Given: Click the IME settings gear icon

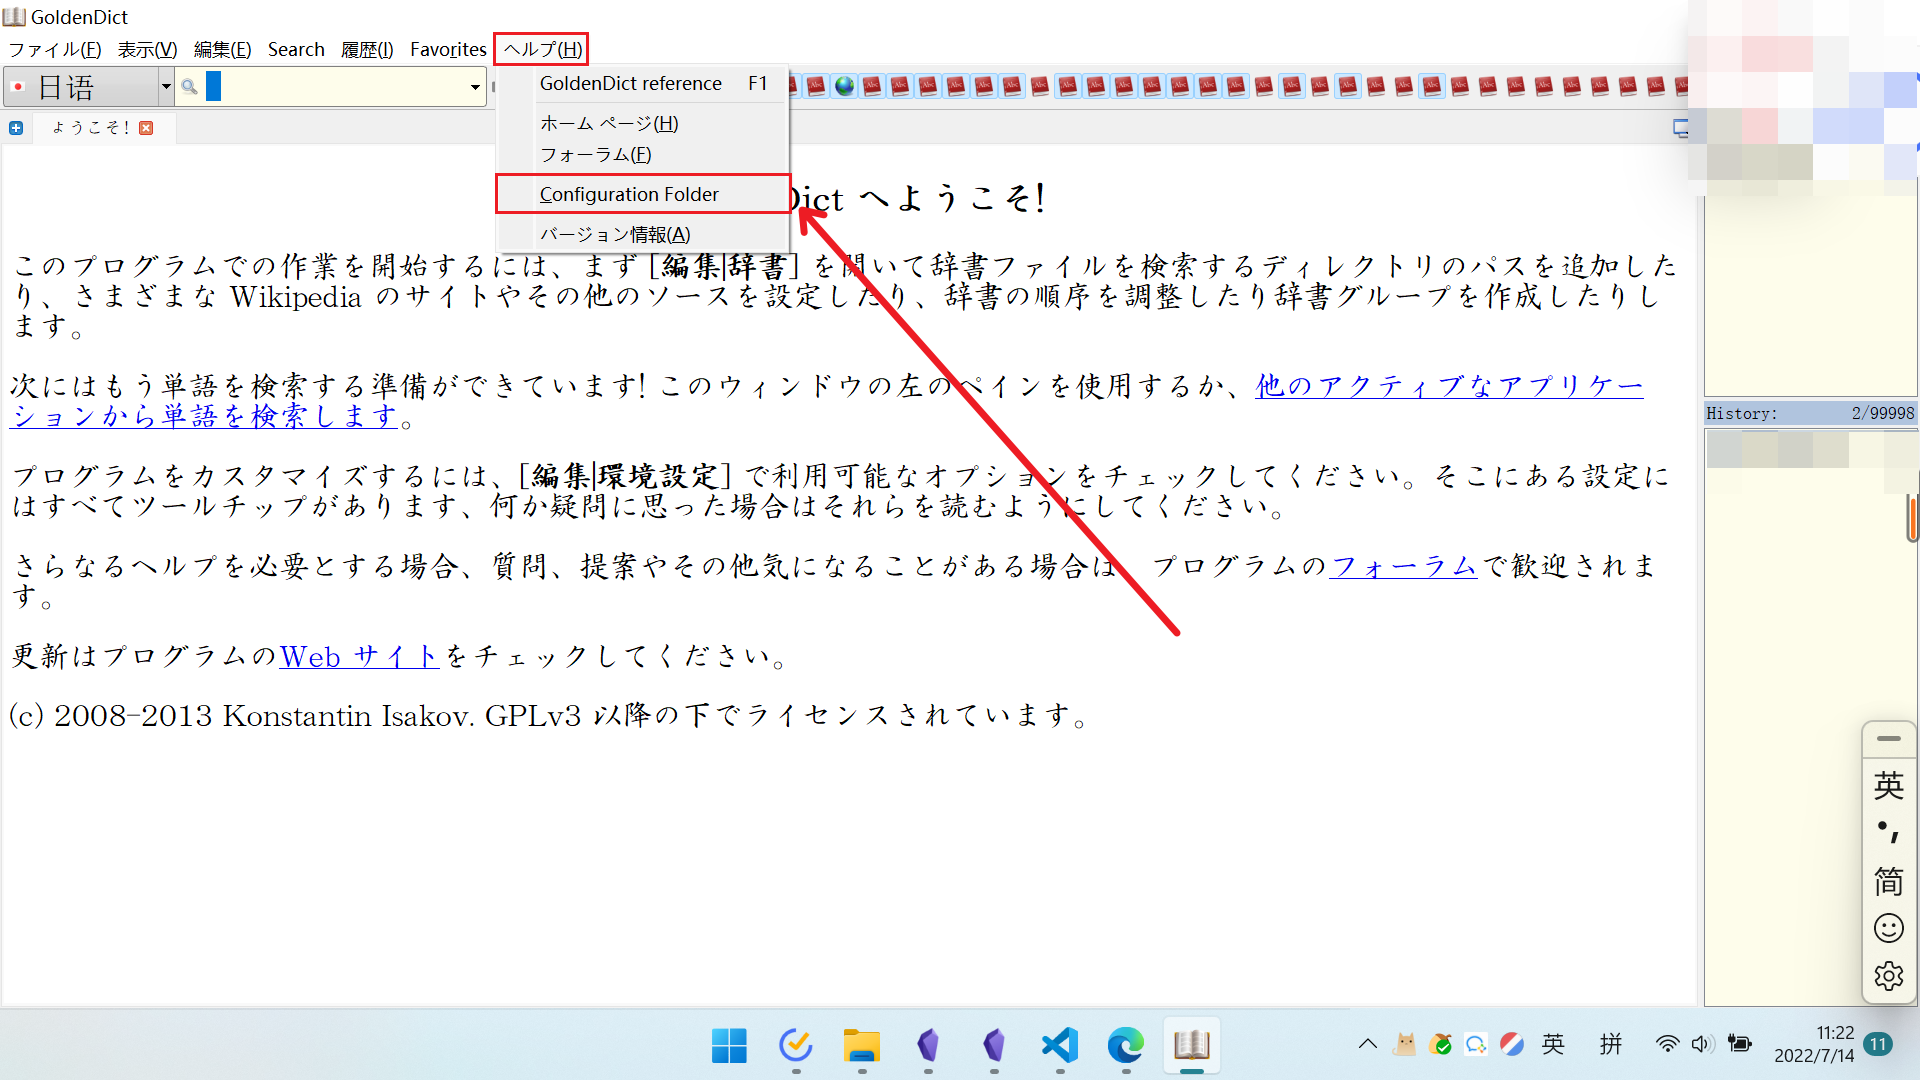Looking at the screenshot, I should [x=1888, y=976].
